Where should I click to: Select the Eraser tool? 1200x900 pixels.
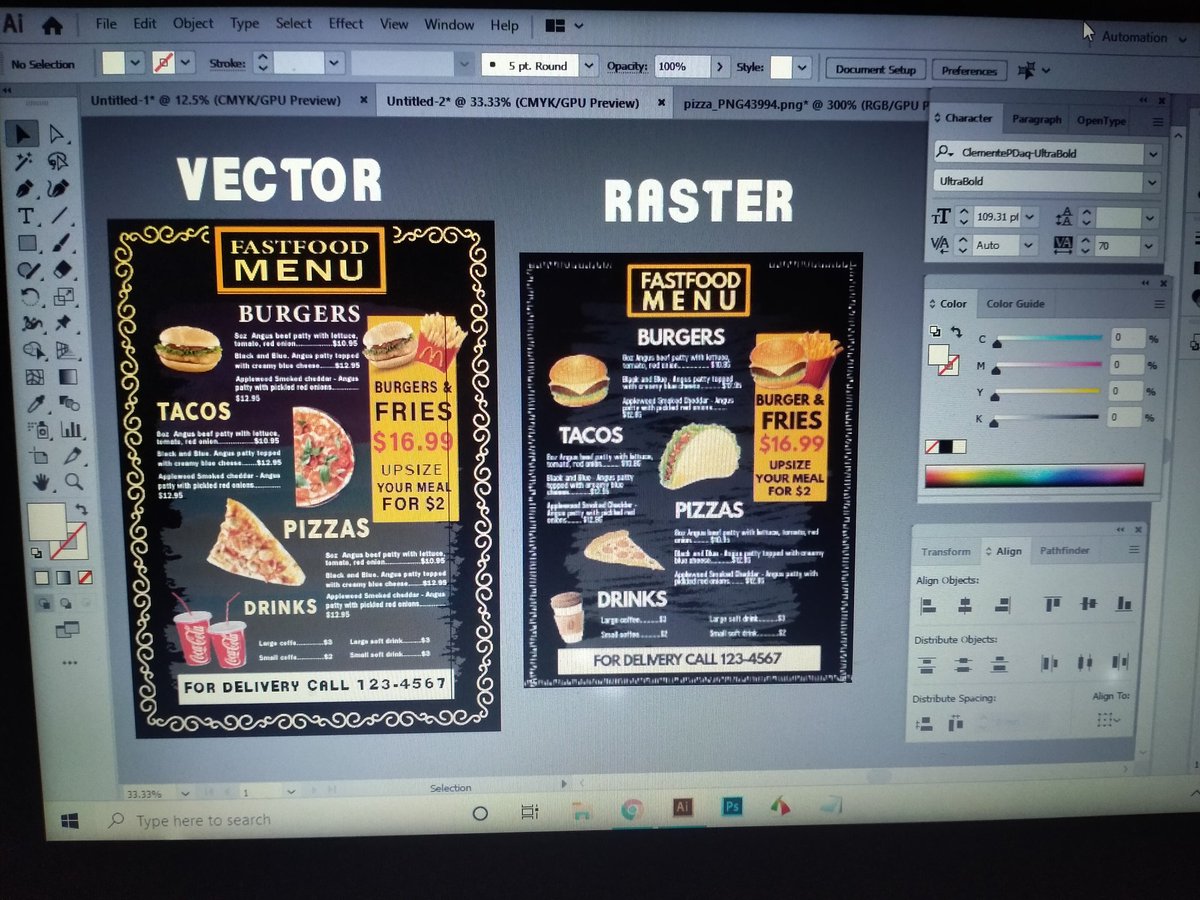point(62,269)
